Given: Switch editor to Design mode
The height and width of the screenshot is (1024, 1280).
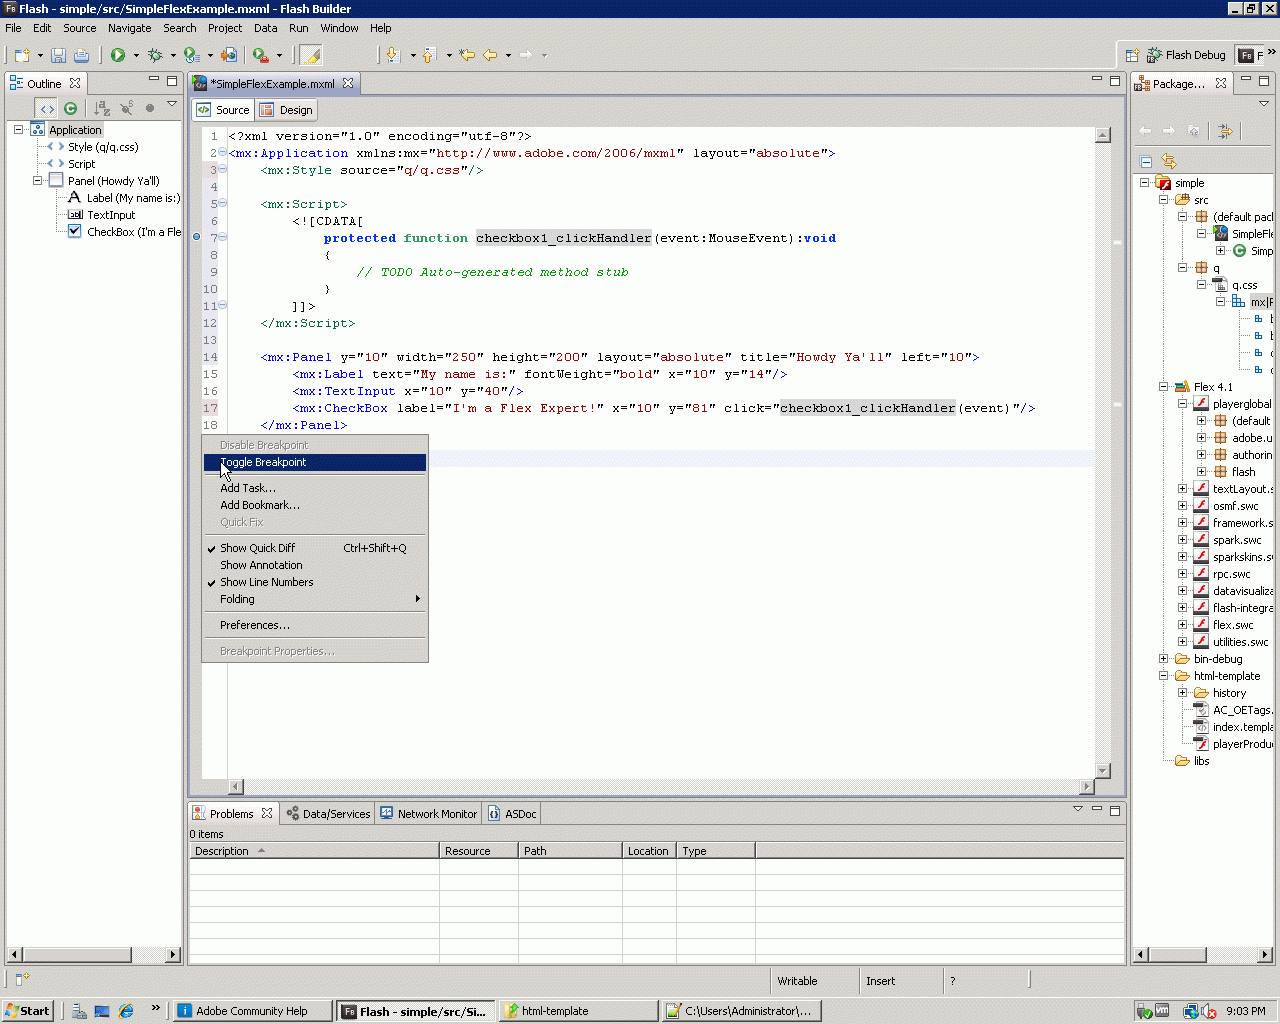Looking at the screenshot, I should [x=286, y=110].
